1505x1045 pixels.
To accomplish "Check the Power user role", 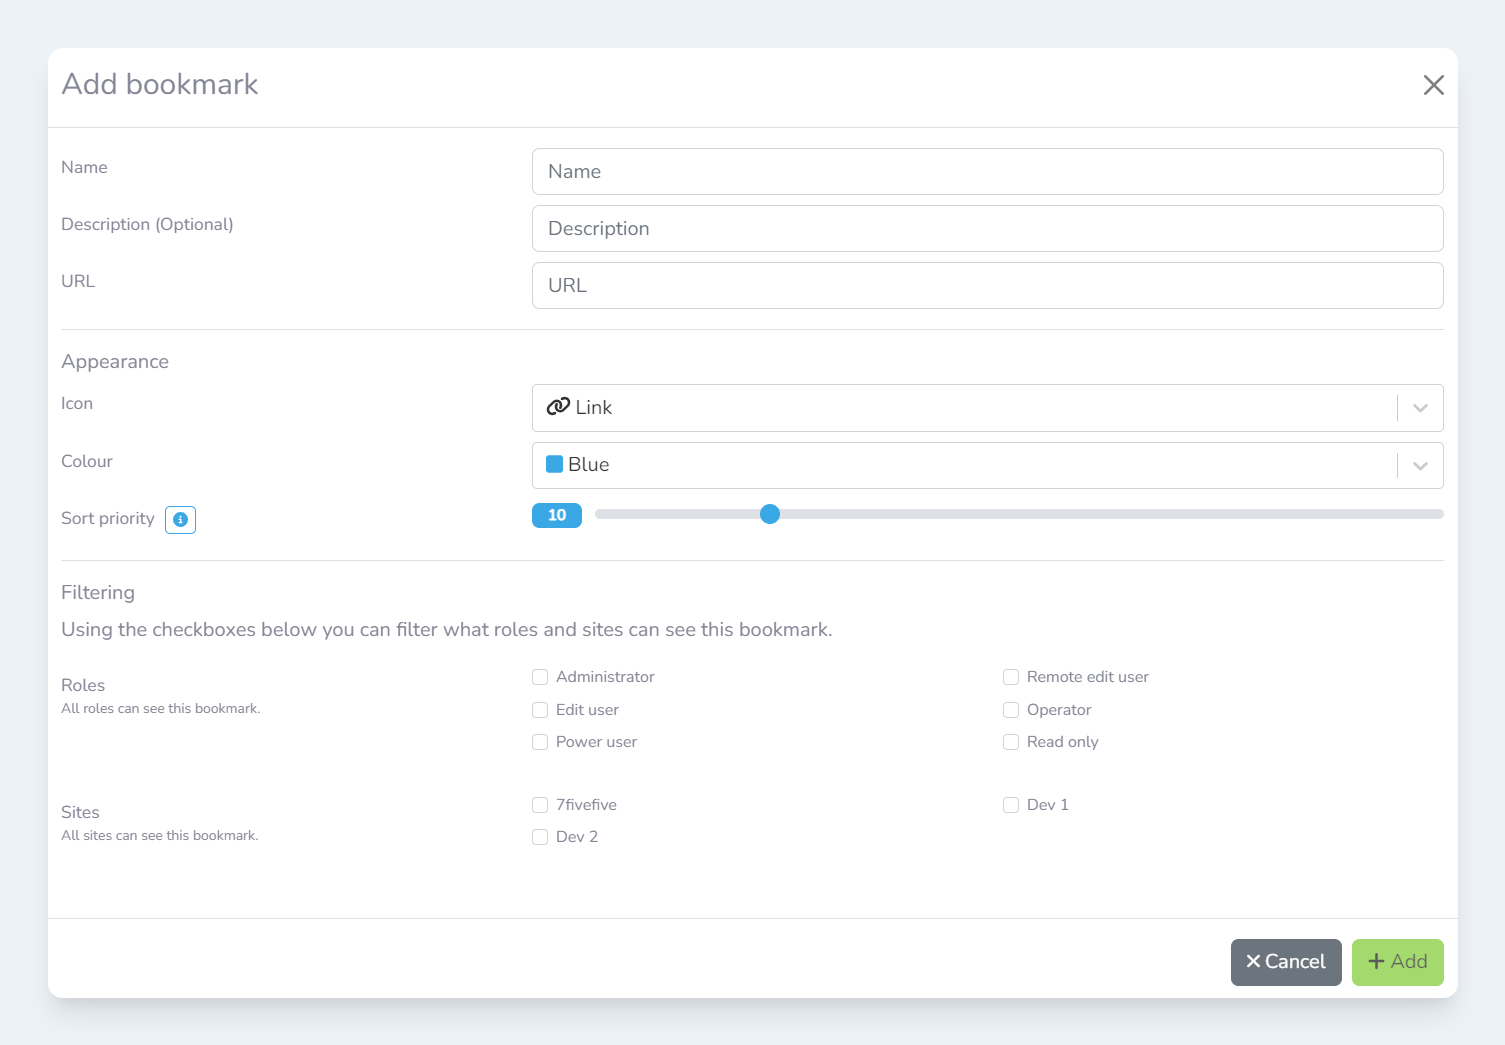I will click(540, 742).
